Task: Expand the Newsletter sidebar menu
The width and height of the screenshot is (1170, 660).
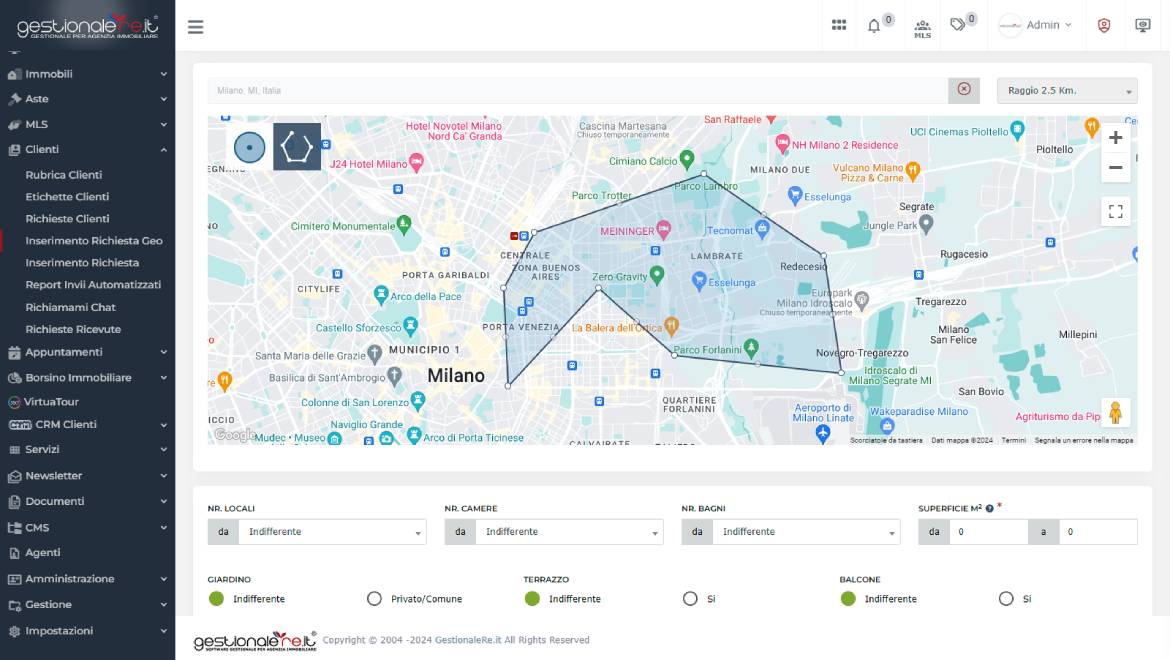Action: 87,476
